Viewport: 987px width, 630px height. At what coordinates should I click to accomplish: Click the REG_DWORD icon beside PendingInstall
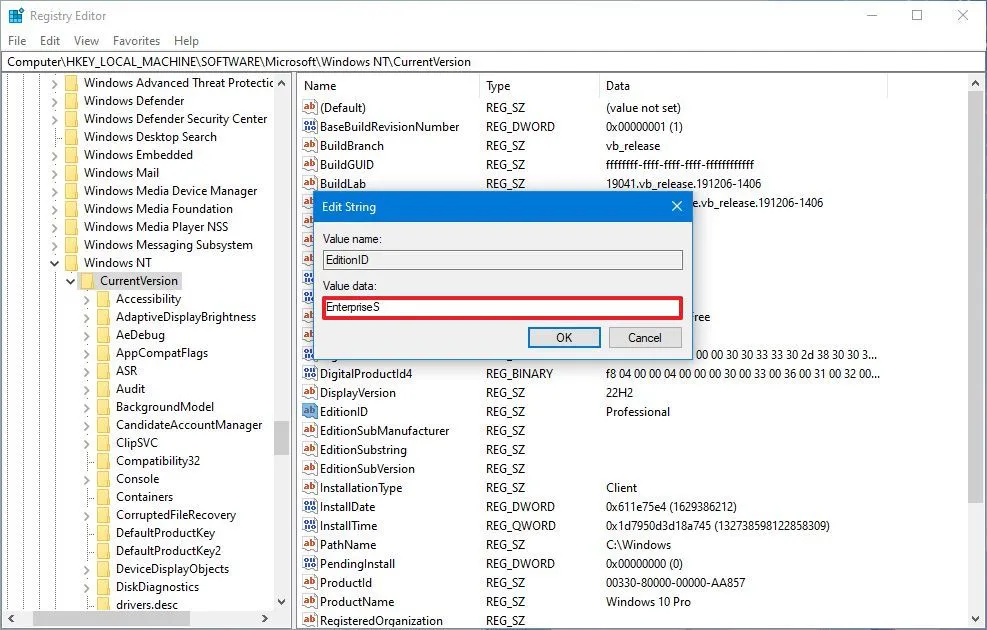(309, 563)
